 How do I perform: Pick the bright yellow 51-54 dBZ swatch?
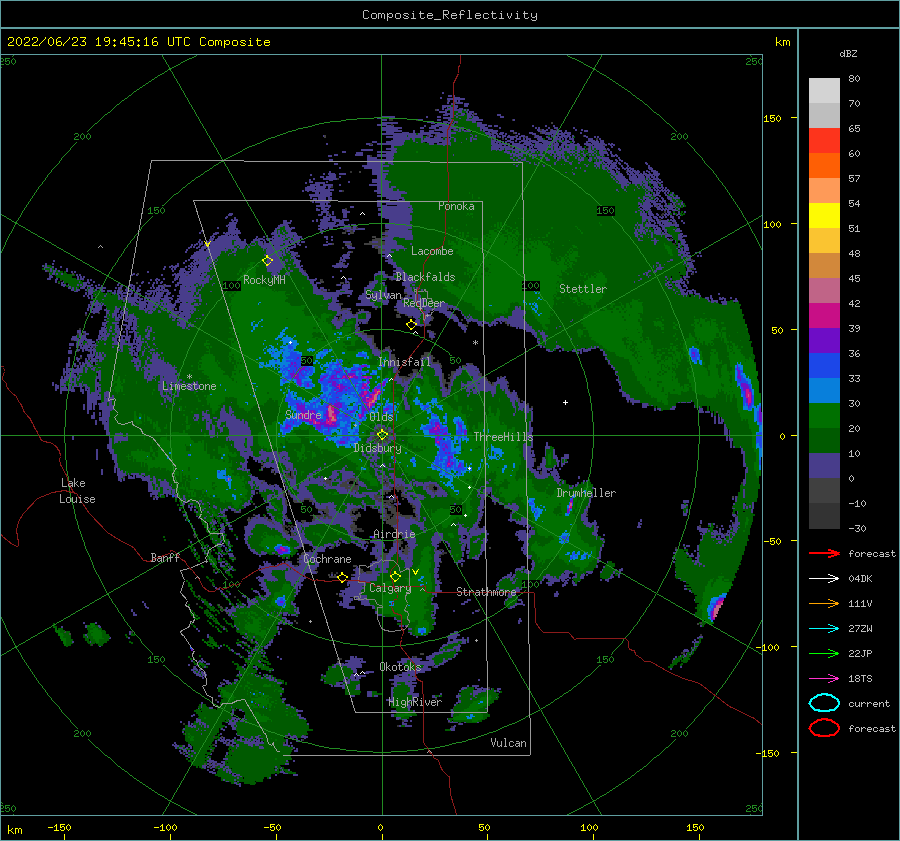824,216
